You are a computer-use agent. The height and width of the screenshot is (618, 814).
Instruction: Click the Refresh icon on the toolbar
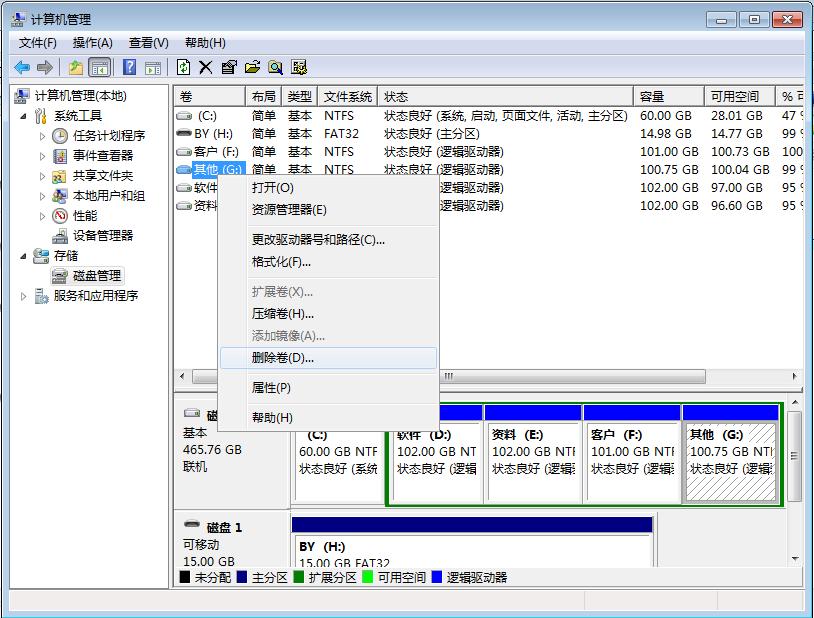[183, 67]
